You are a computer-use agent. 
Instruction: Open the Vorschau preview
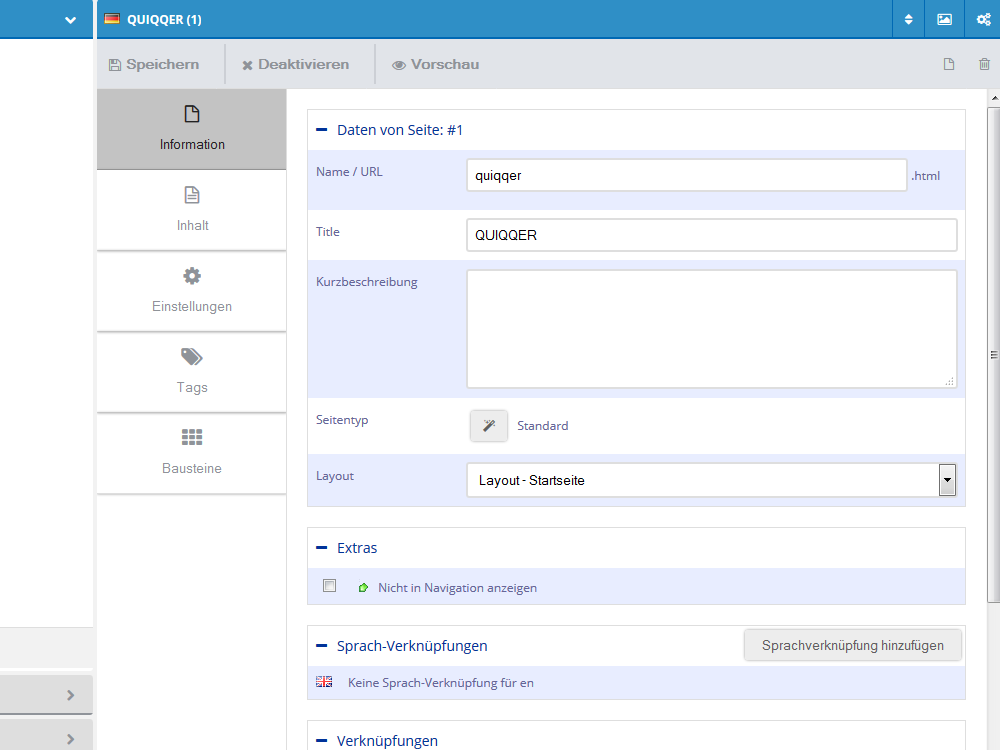[436, 64]
